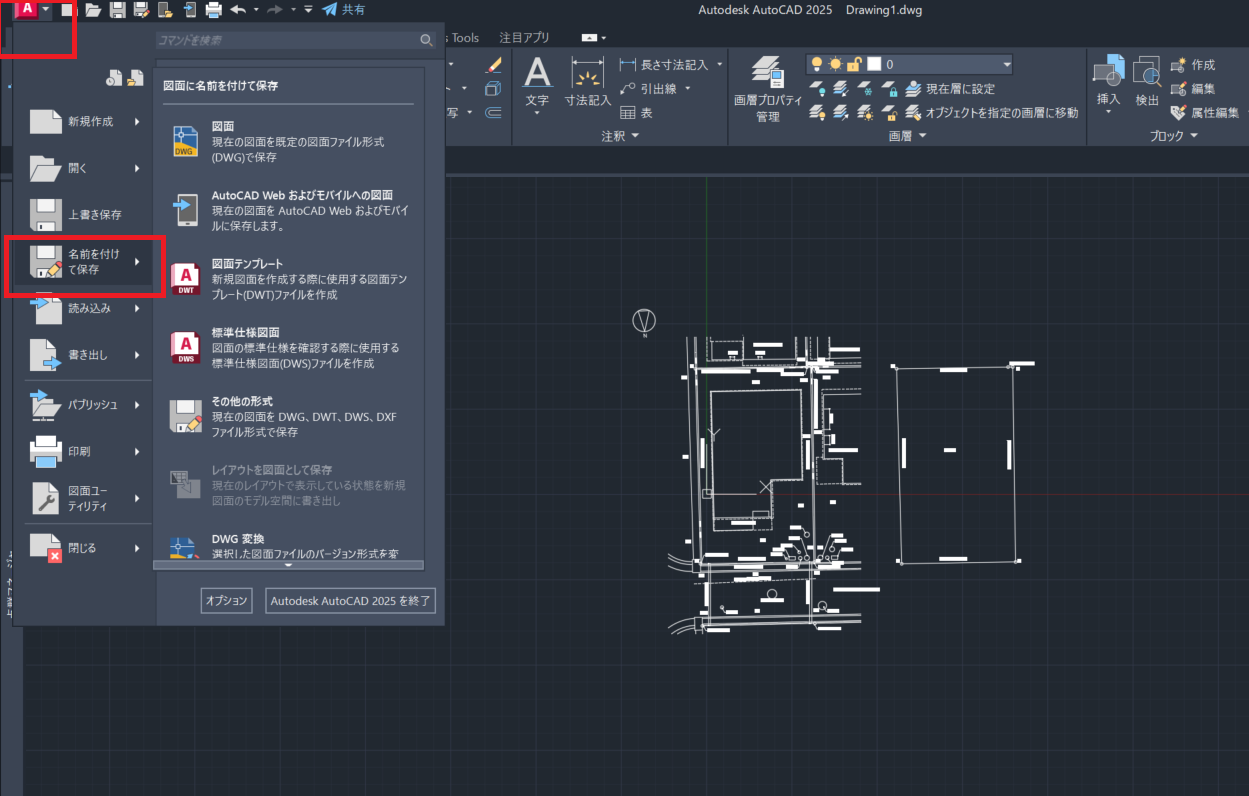Click the オプション button
This screenshot has width=1249, height=796.
[226, 601]
